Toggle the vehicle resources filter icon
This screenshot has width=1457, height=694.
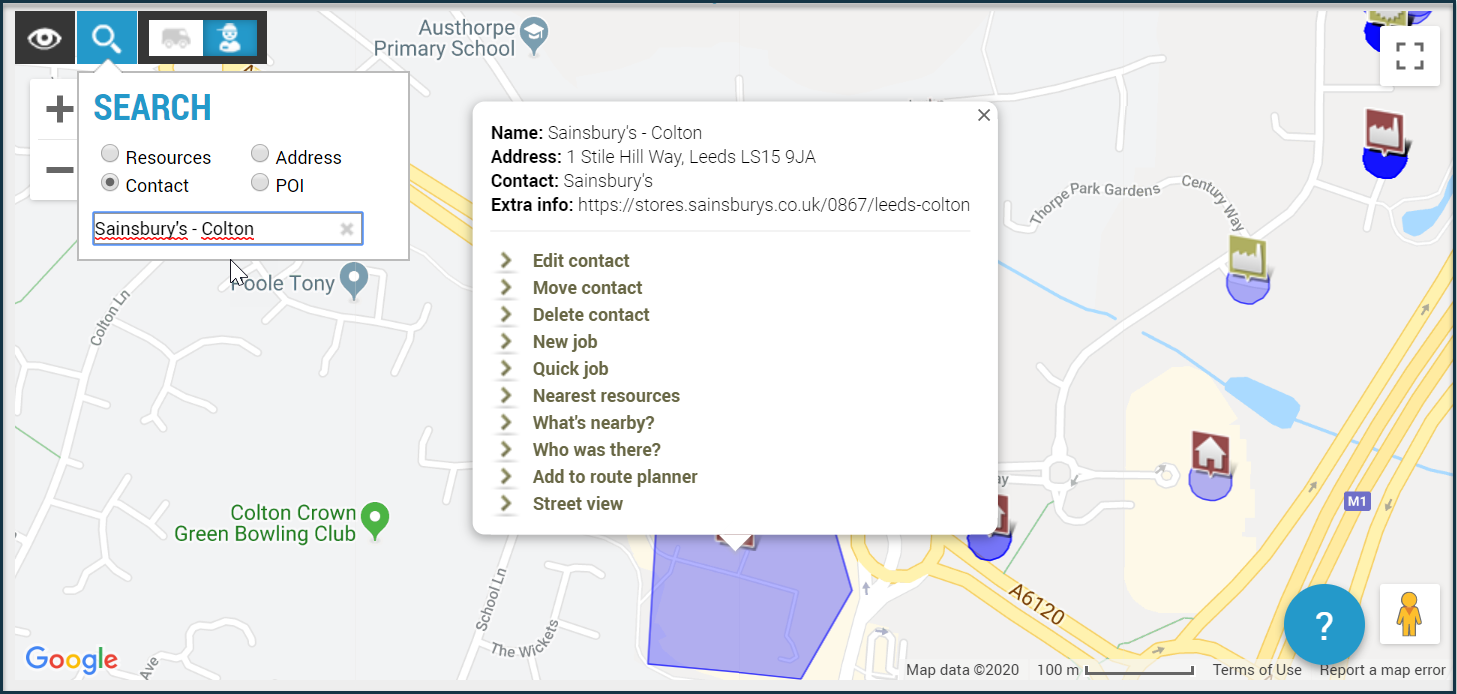click(x=176, y=38)
